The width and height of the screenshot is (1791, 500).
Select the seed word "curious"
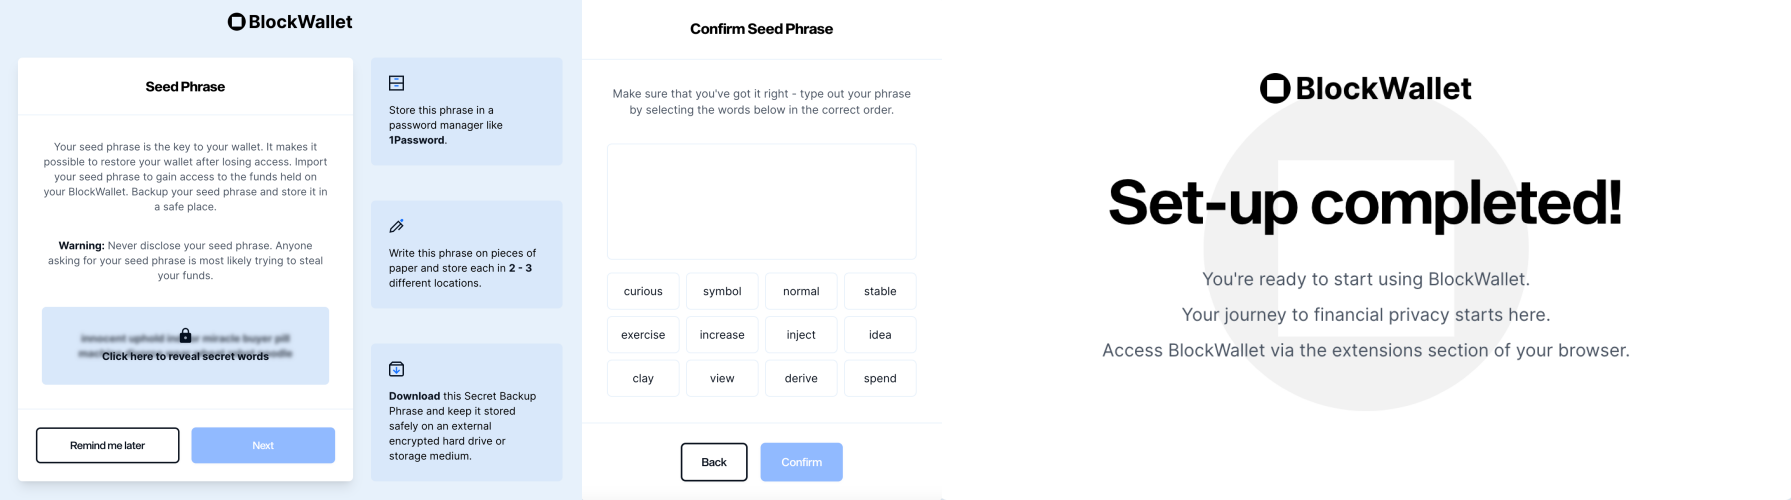point(643,291)
